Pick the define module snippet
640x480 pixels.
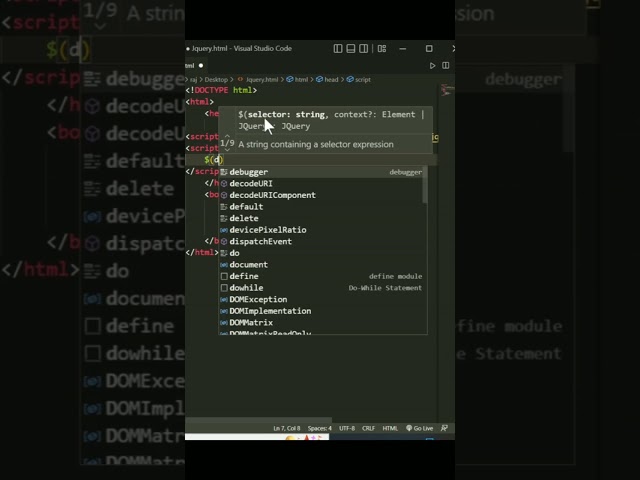coord(321,276)
